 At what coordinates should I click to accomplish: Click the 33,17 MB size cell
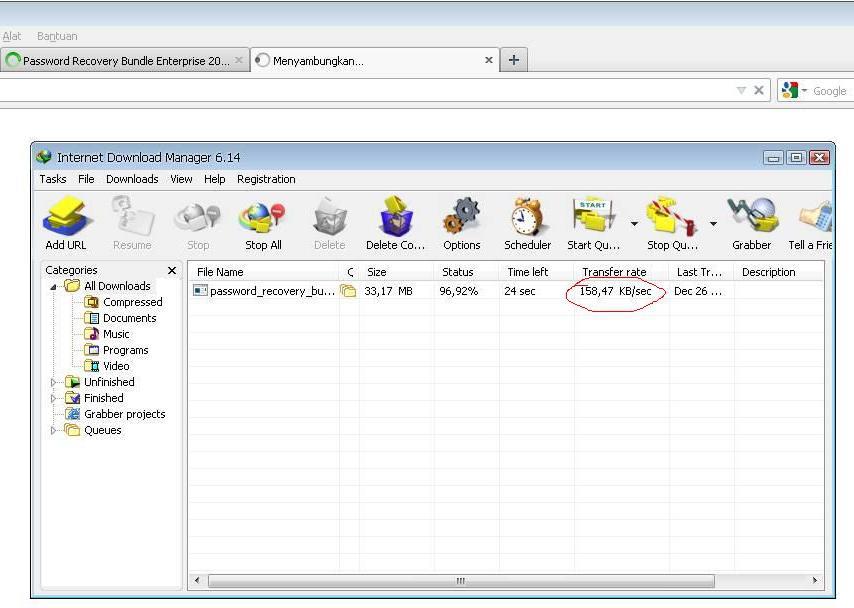point(388,291)
